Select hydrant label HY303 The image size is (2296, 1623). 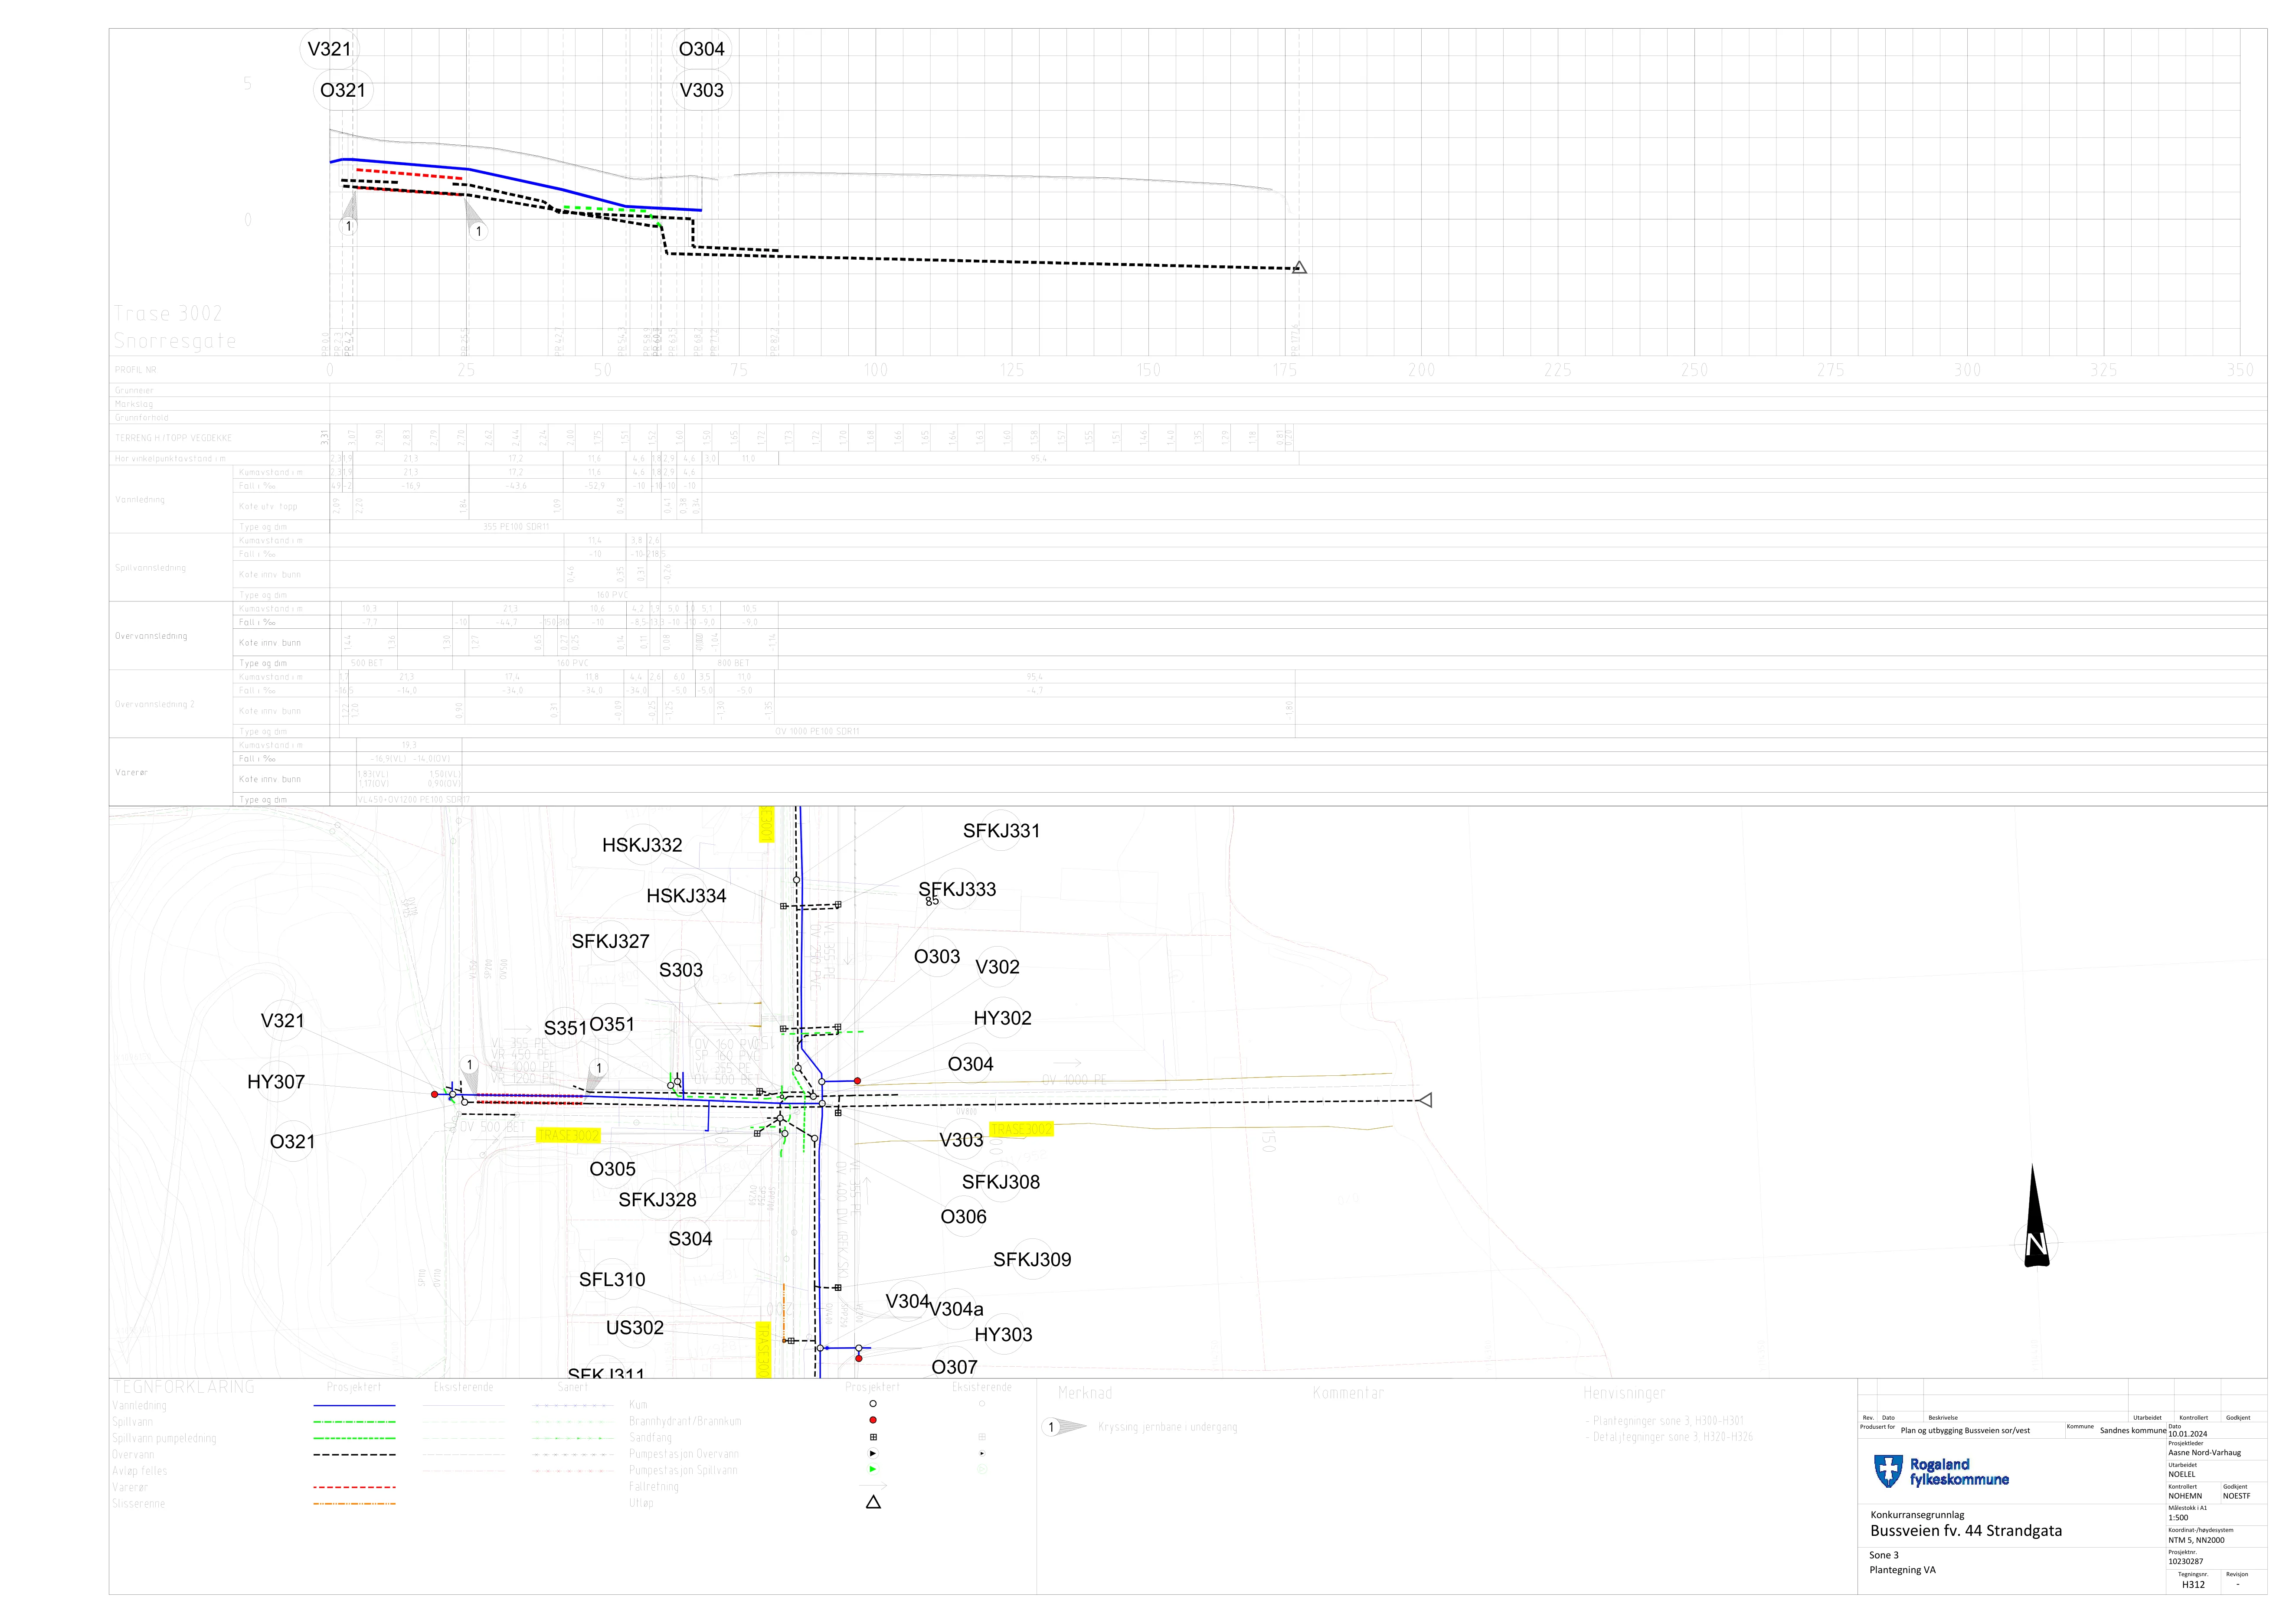tap(1003, 1335)
